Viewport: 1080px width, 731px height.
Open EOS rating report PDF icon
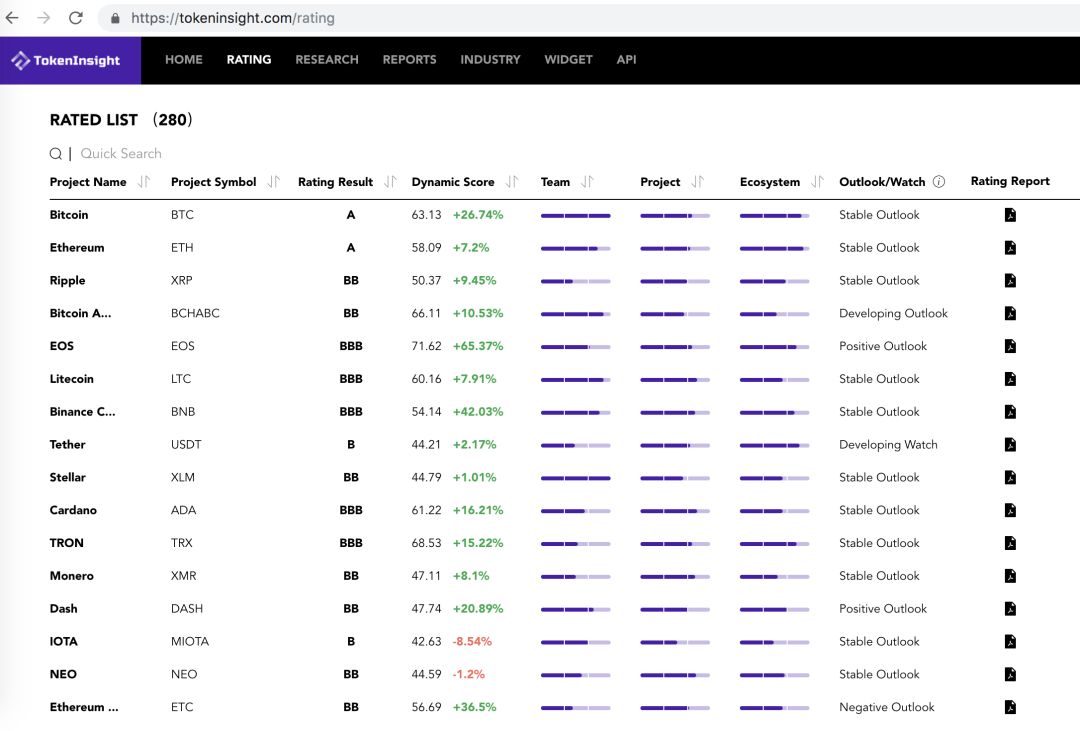click(1010, 346)
